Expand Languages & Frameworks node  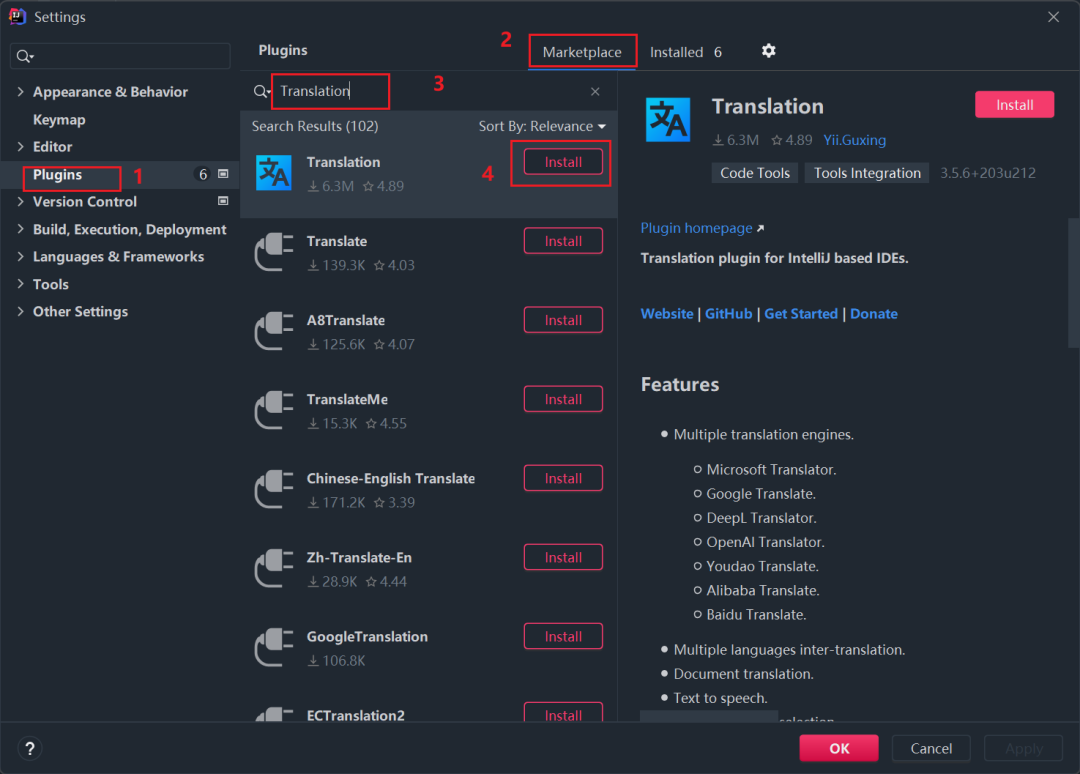pos(20,257)
